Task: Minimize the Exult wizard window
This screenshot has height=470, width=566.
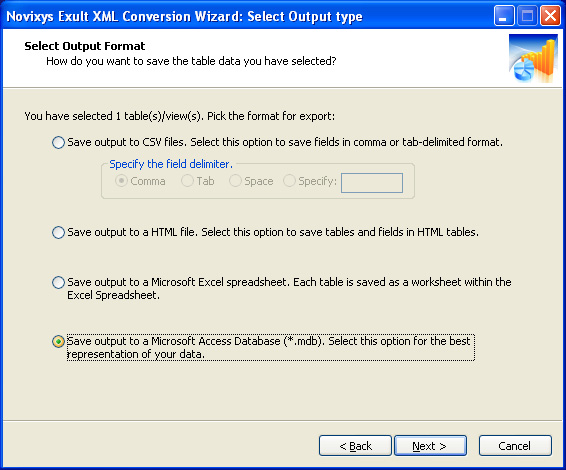Action: (504, 16)
